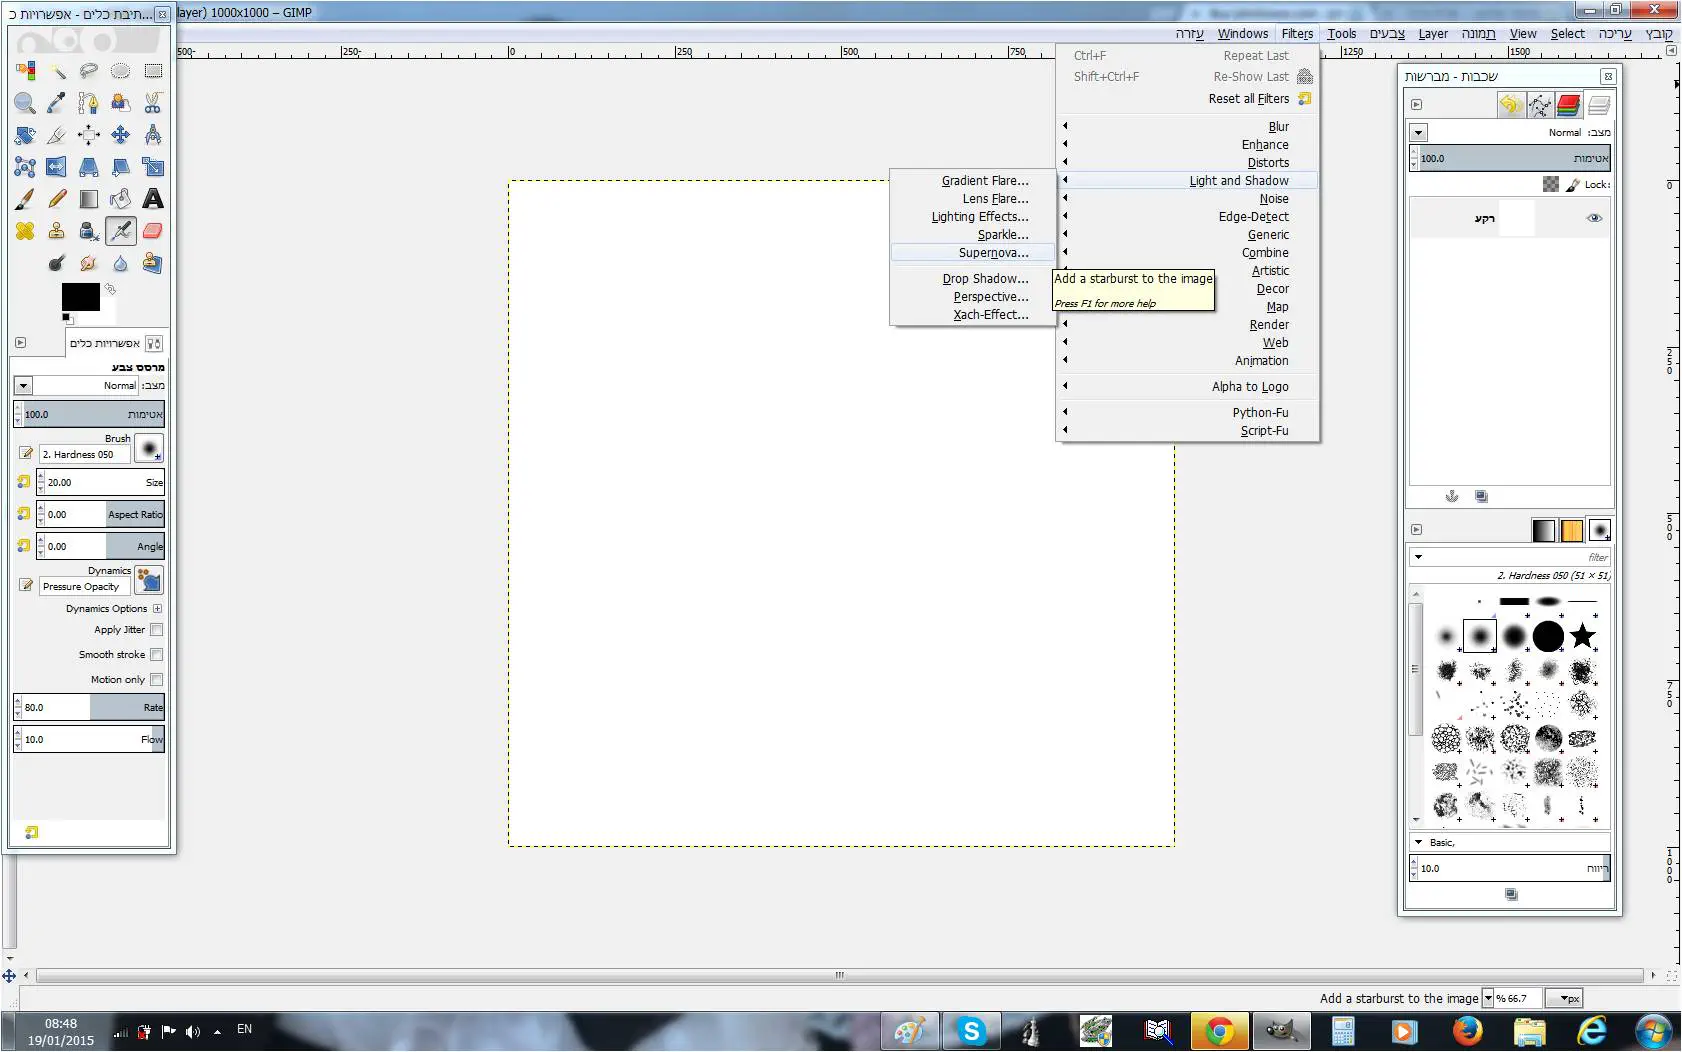Viewport: 1682px width, 1052px height.
Task: Click the black foreground color swatch
Action: coord(80,297)
